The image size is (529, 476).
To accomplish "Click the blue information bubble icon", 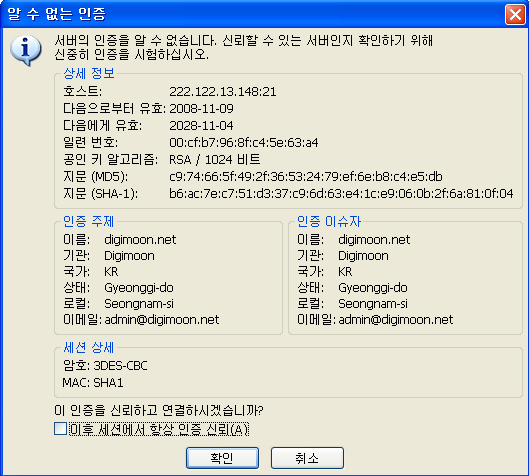I will click(x=26, y=50).
